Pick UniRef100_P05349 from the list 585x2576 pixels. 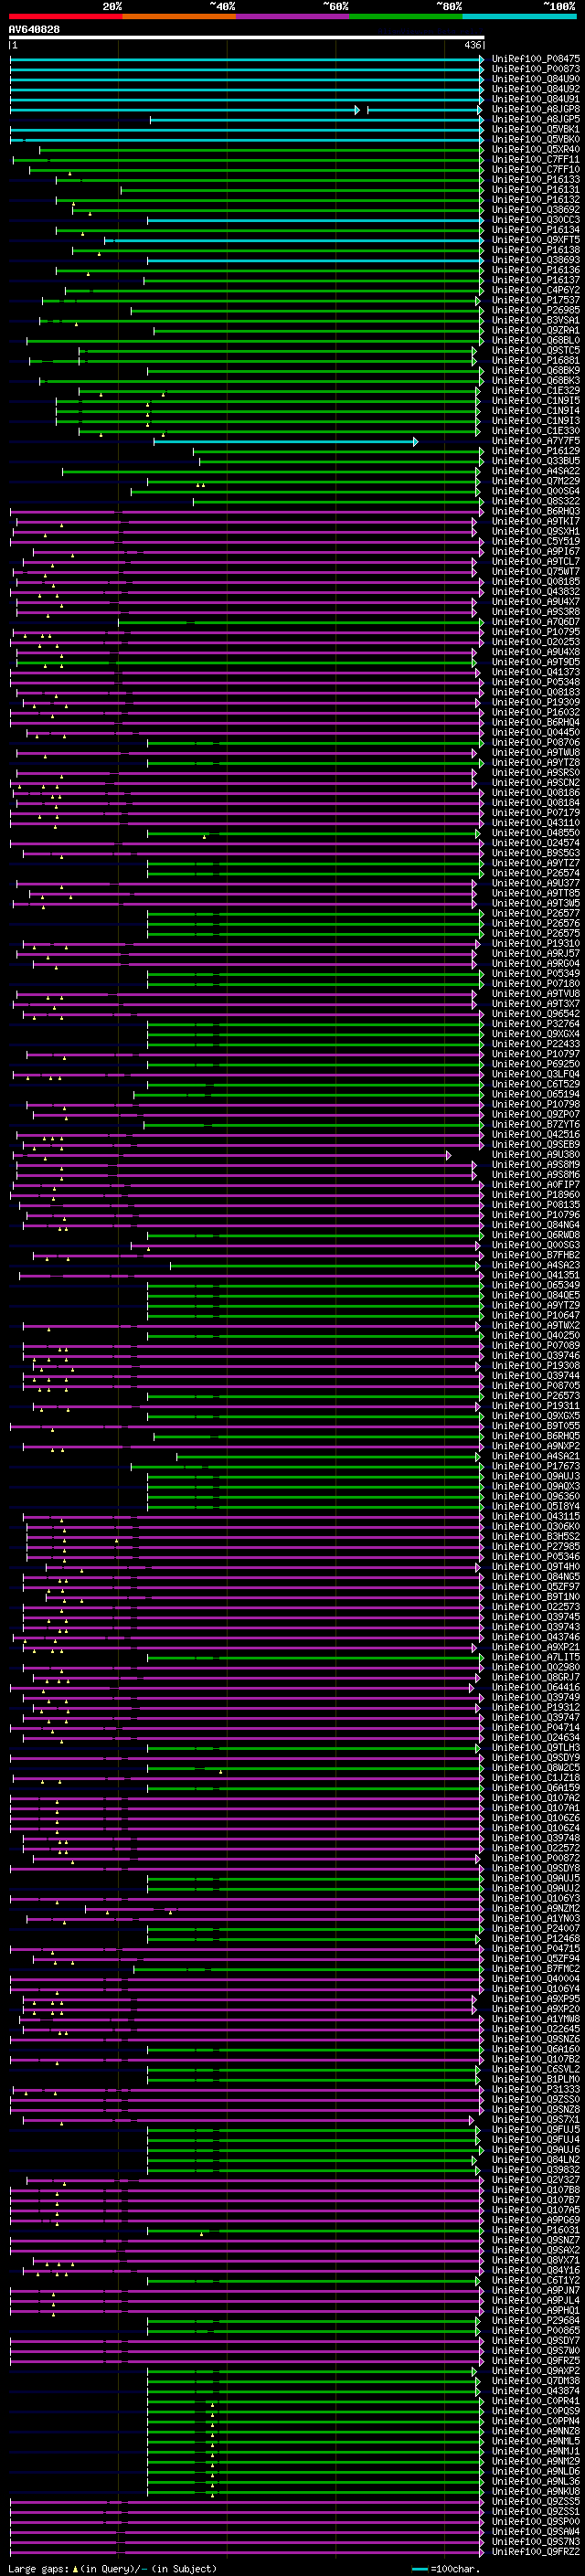click(x=536, y=974)
